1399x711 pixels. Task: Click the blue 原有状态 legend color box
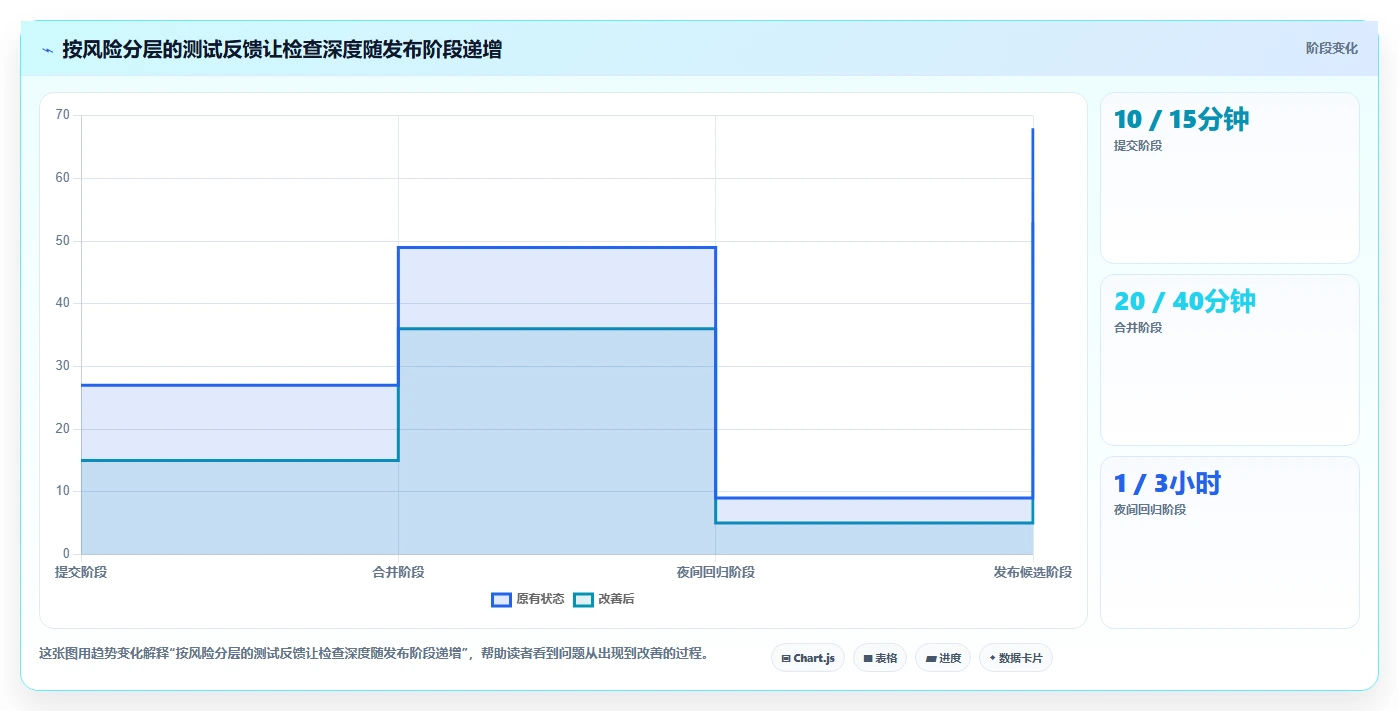tap(501, 599)
